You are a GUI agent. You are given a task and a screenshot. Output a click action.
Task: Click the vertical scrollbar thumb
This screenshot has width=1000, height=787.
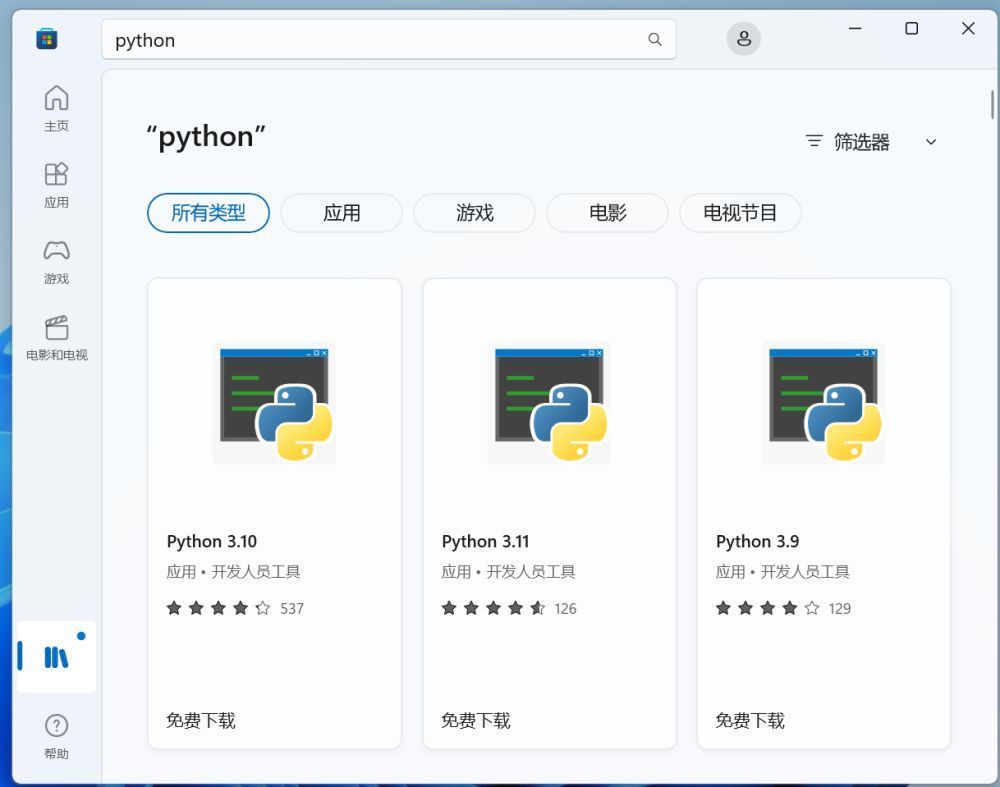coord(992,105)
